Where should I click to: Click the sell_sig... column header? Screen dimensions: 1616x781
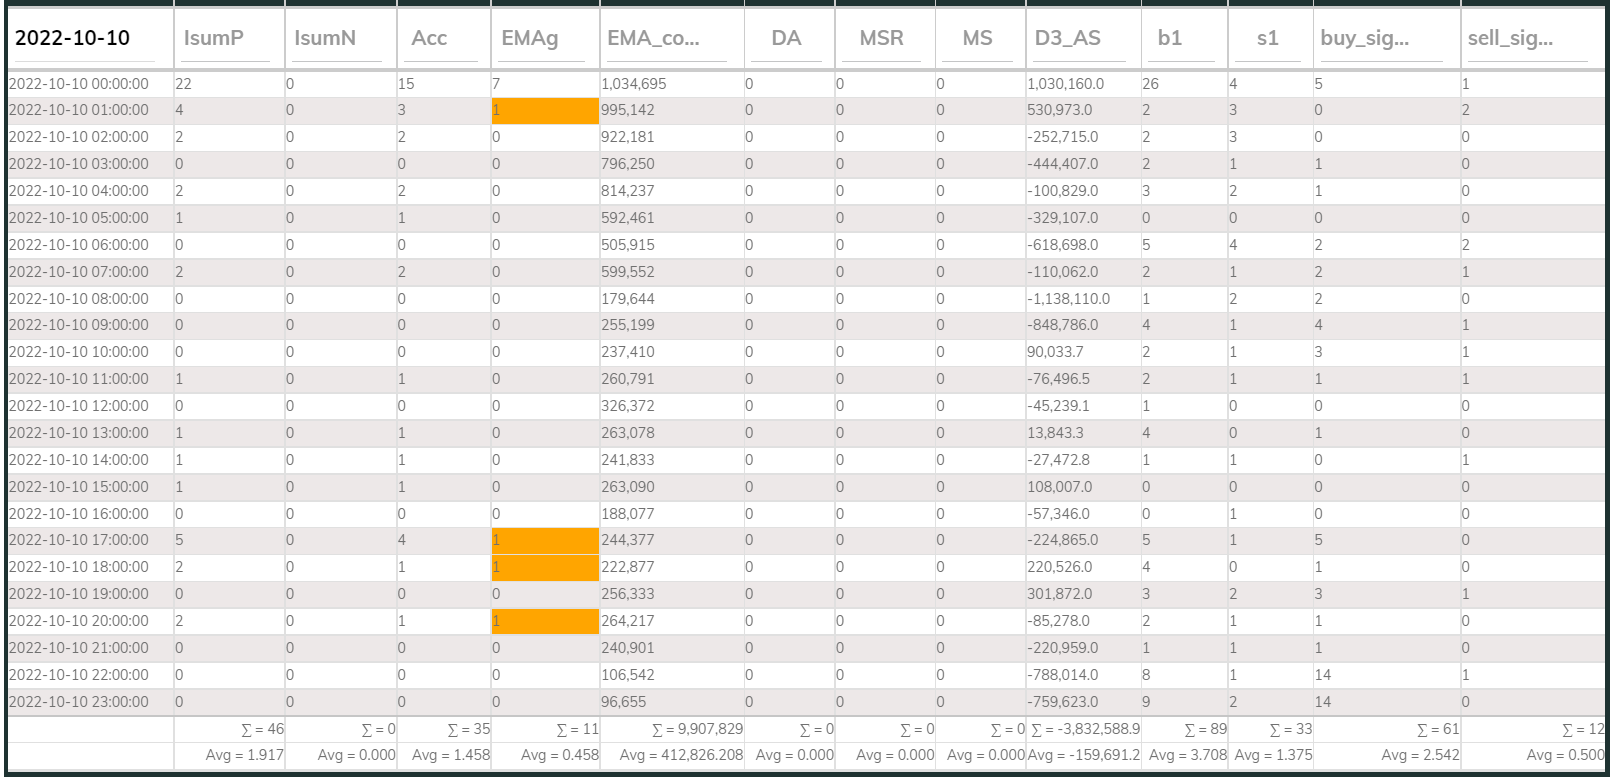coord(1510,38)
